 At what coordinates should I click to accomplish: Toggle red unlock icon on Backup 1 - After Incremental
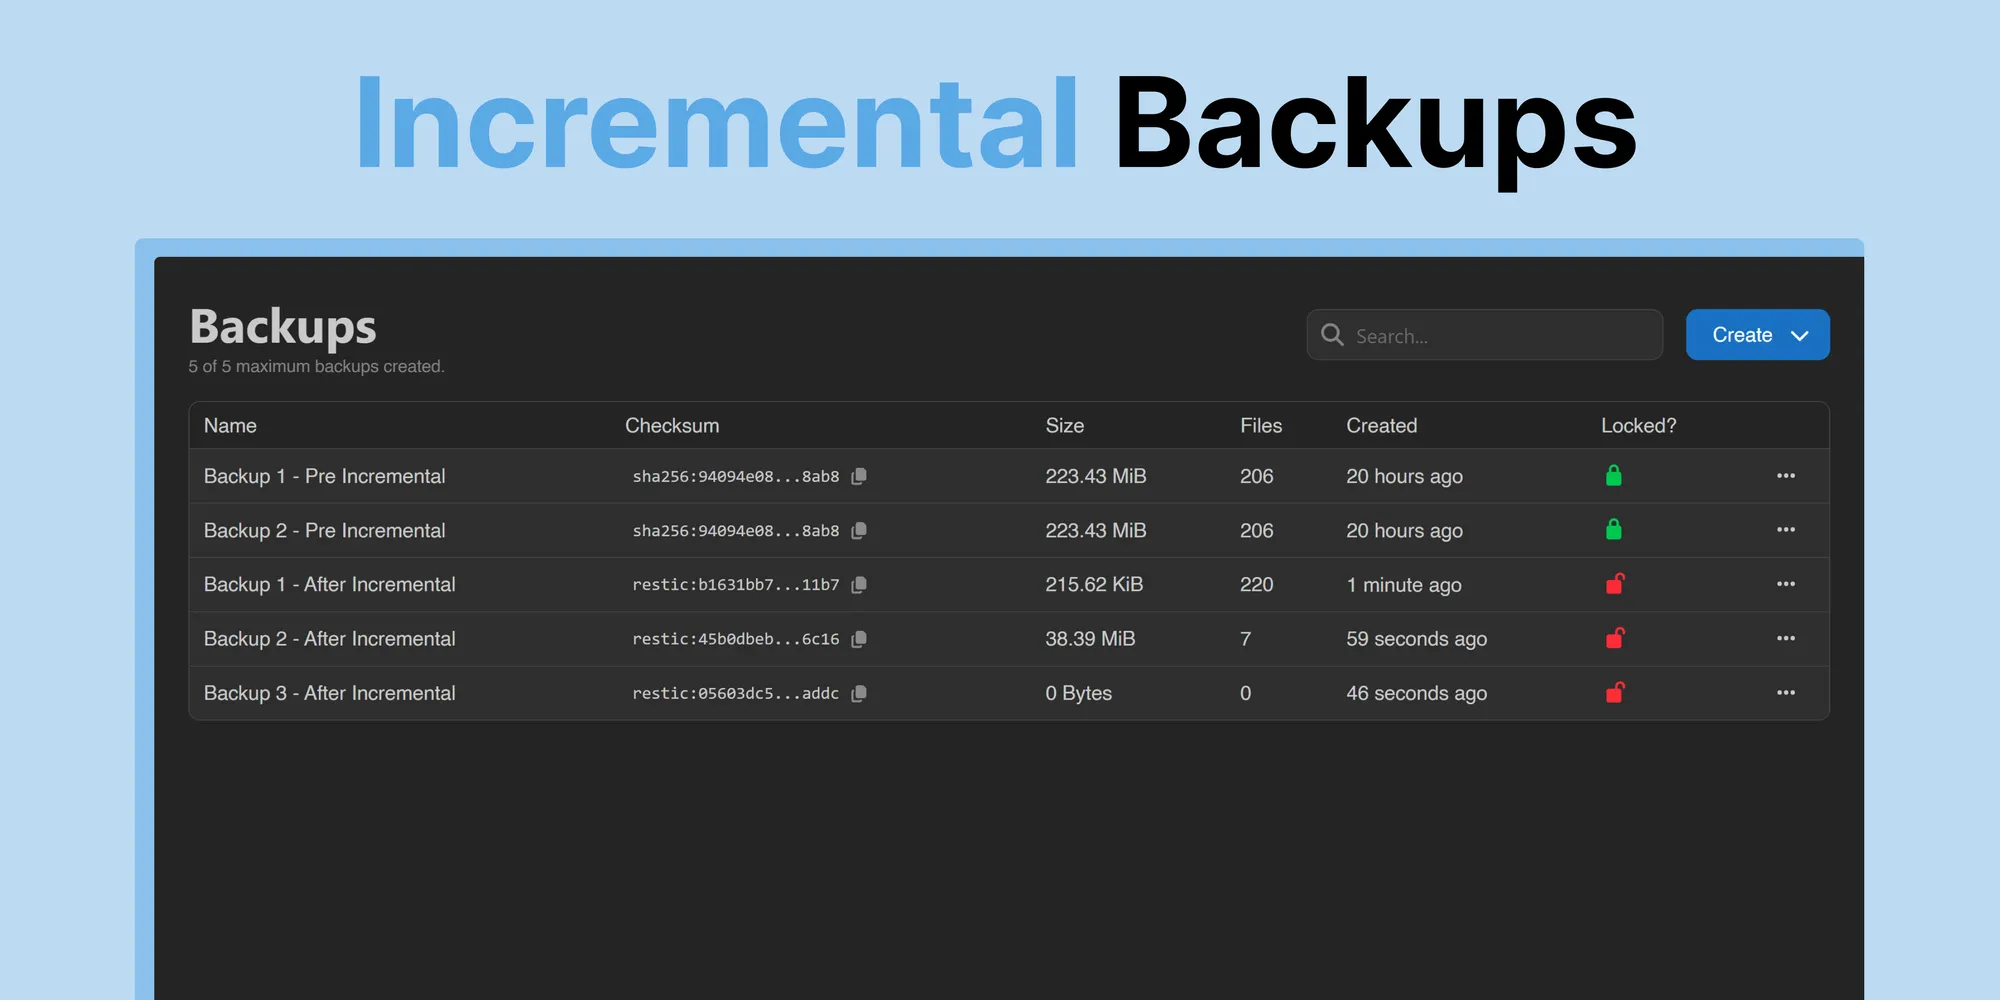pos(1615,584)
